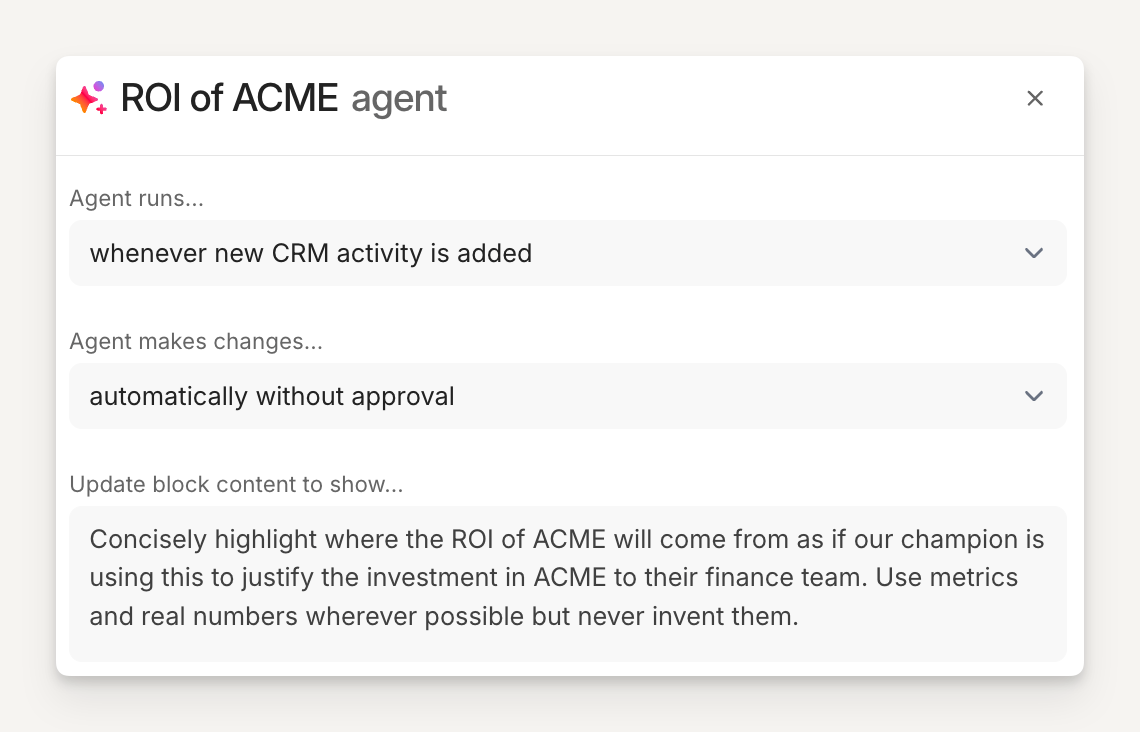Expand the chevron next to 'automatically without approval'

coord(1034,396)
